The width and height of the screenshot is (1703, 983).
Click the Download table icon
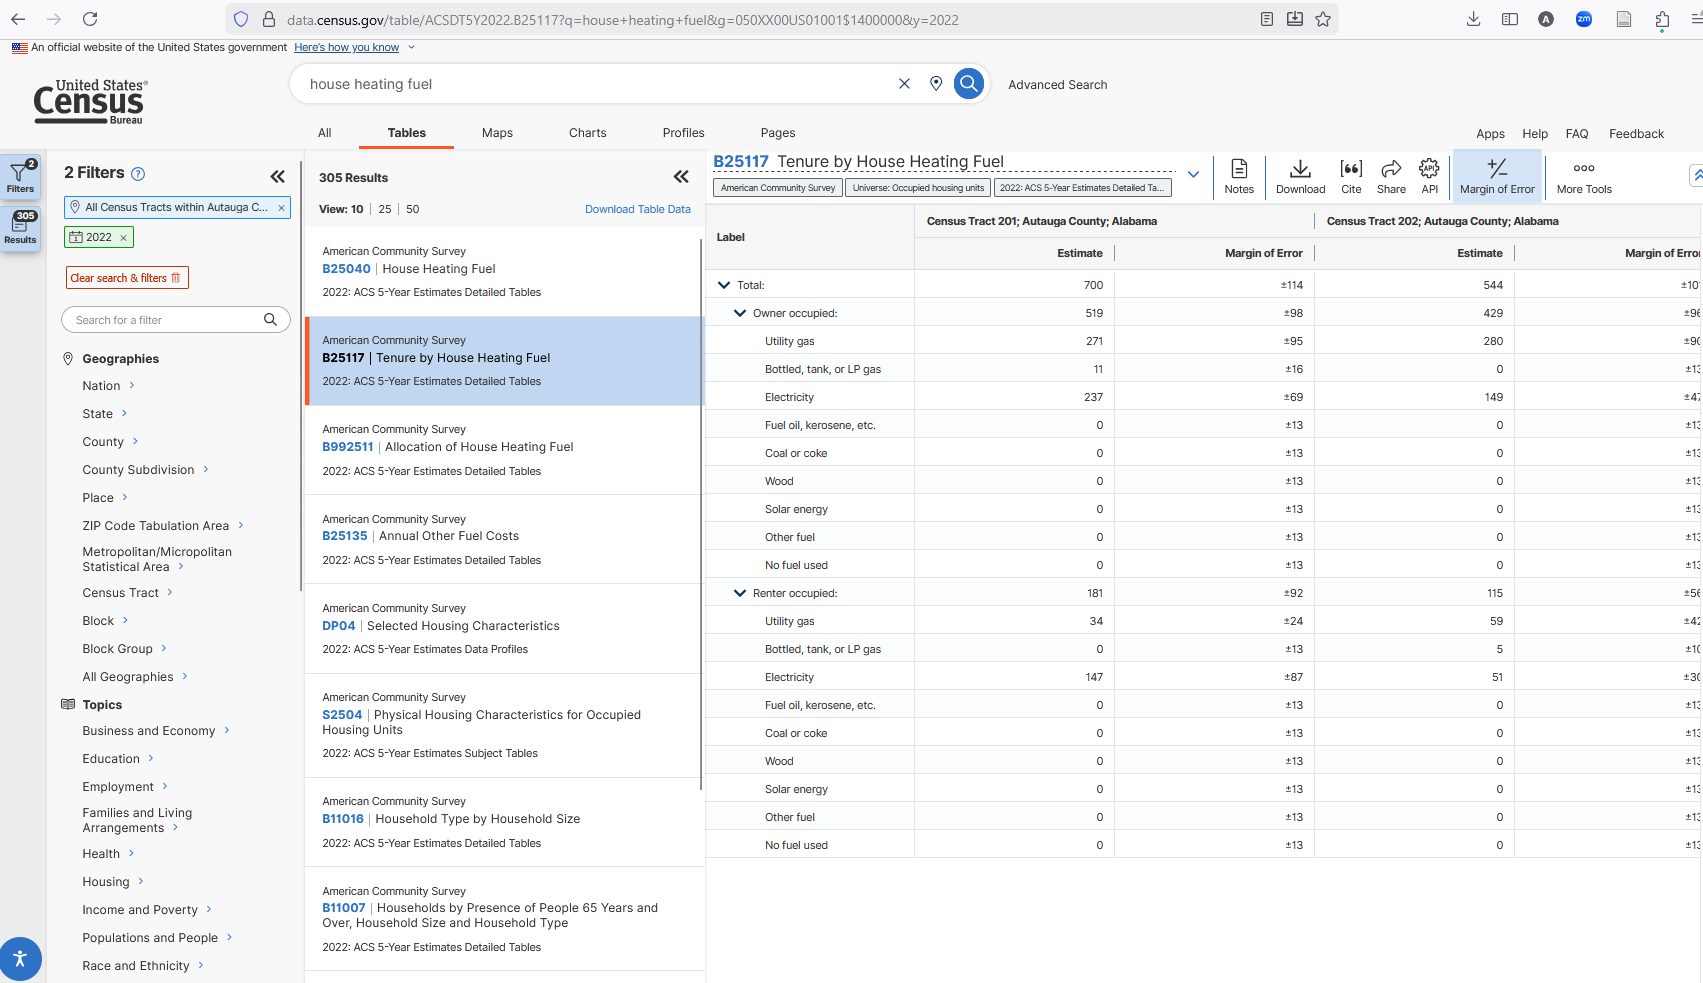(x=1300, y=176)
